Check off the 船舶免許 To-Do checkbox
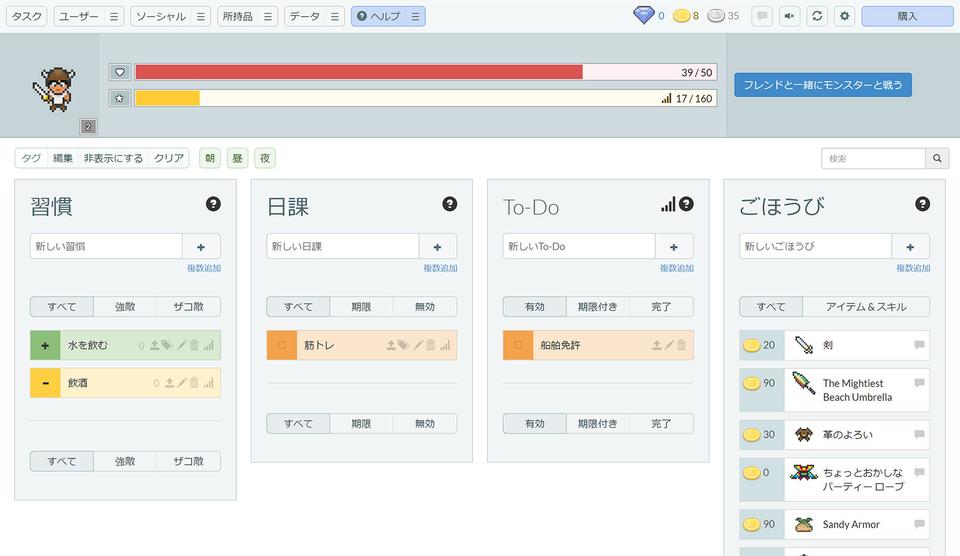 pos(518,345)
